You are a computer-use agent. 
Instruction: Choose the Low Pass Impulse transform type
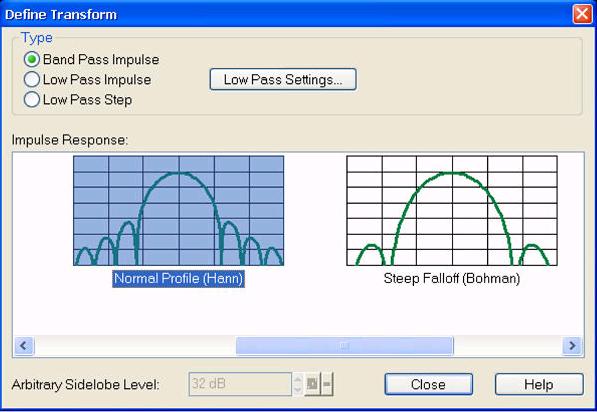point(32,80)
